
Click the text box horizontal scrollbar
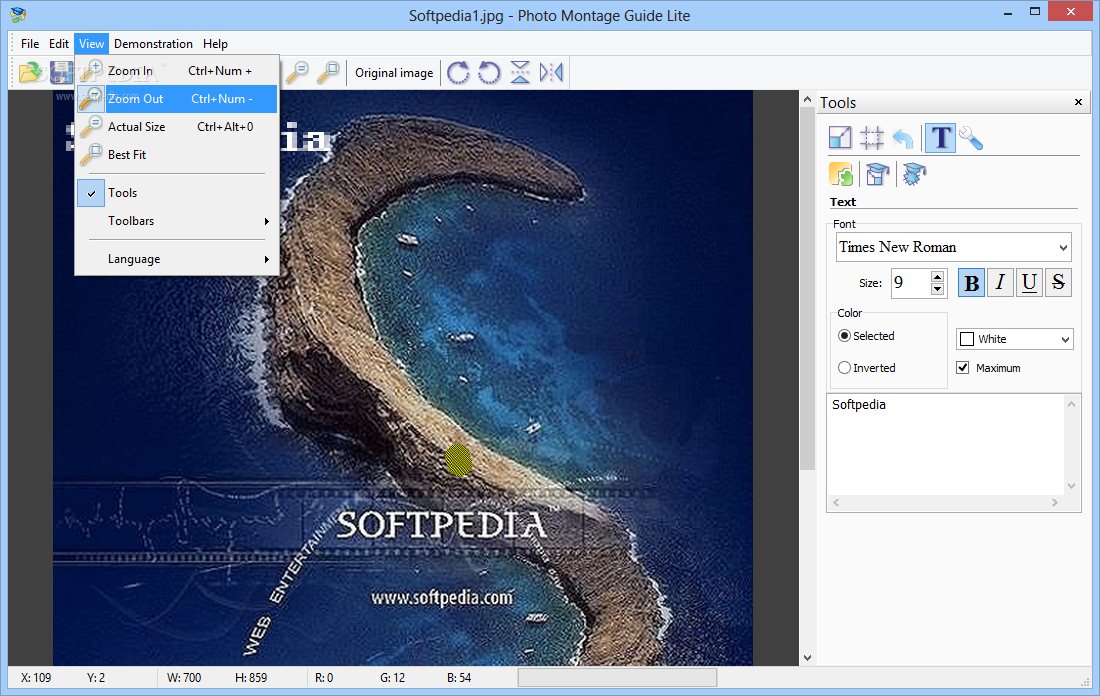click(x=946, y=502)
